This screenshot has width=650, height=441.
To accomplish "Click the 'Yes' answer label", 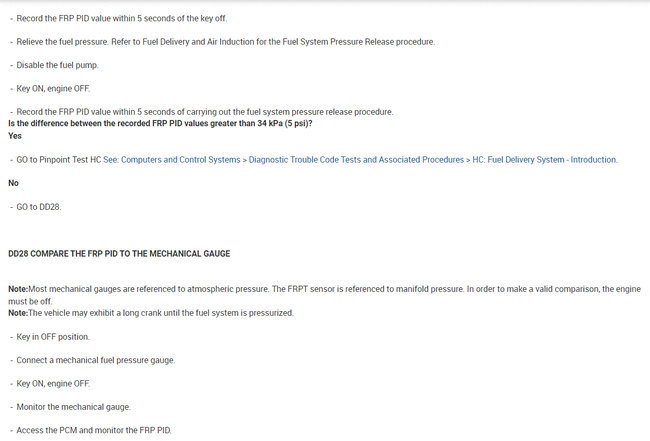I will [x=15, y=135].
